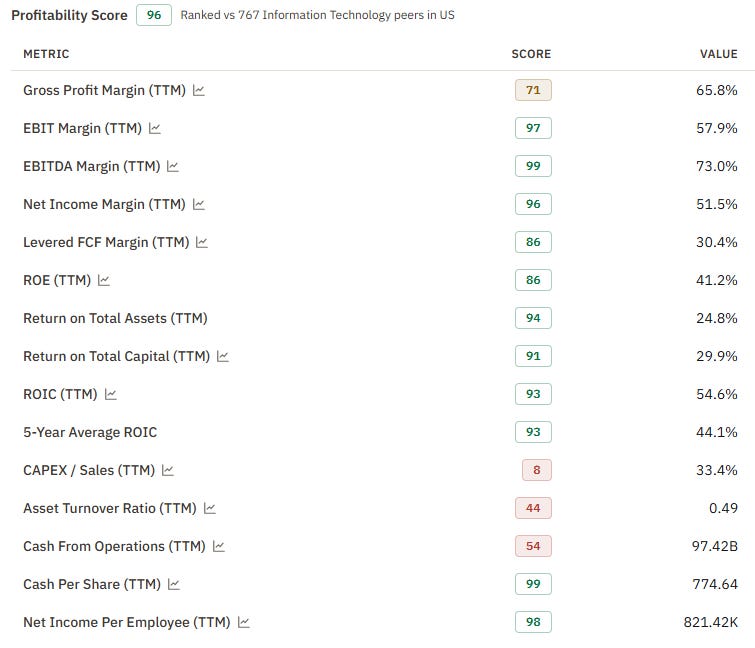Select the ROIC (TTM) label
The image size is (755, 648).
(x=60, y=394)
